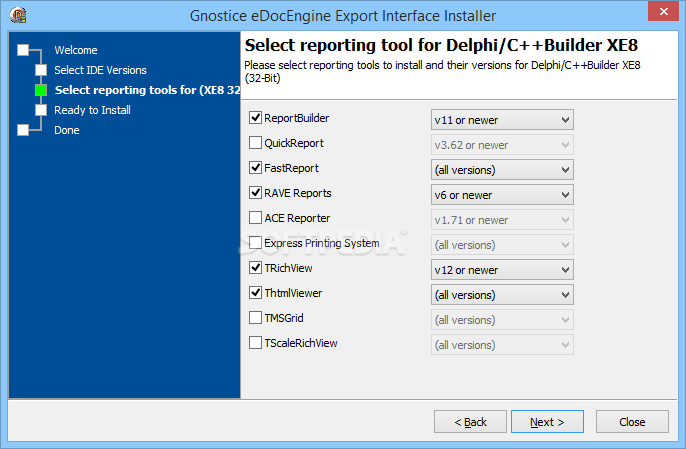The image size is (686, 449).
Task: Select the Select IDE Versions step
Action: [100, 70]
